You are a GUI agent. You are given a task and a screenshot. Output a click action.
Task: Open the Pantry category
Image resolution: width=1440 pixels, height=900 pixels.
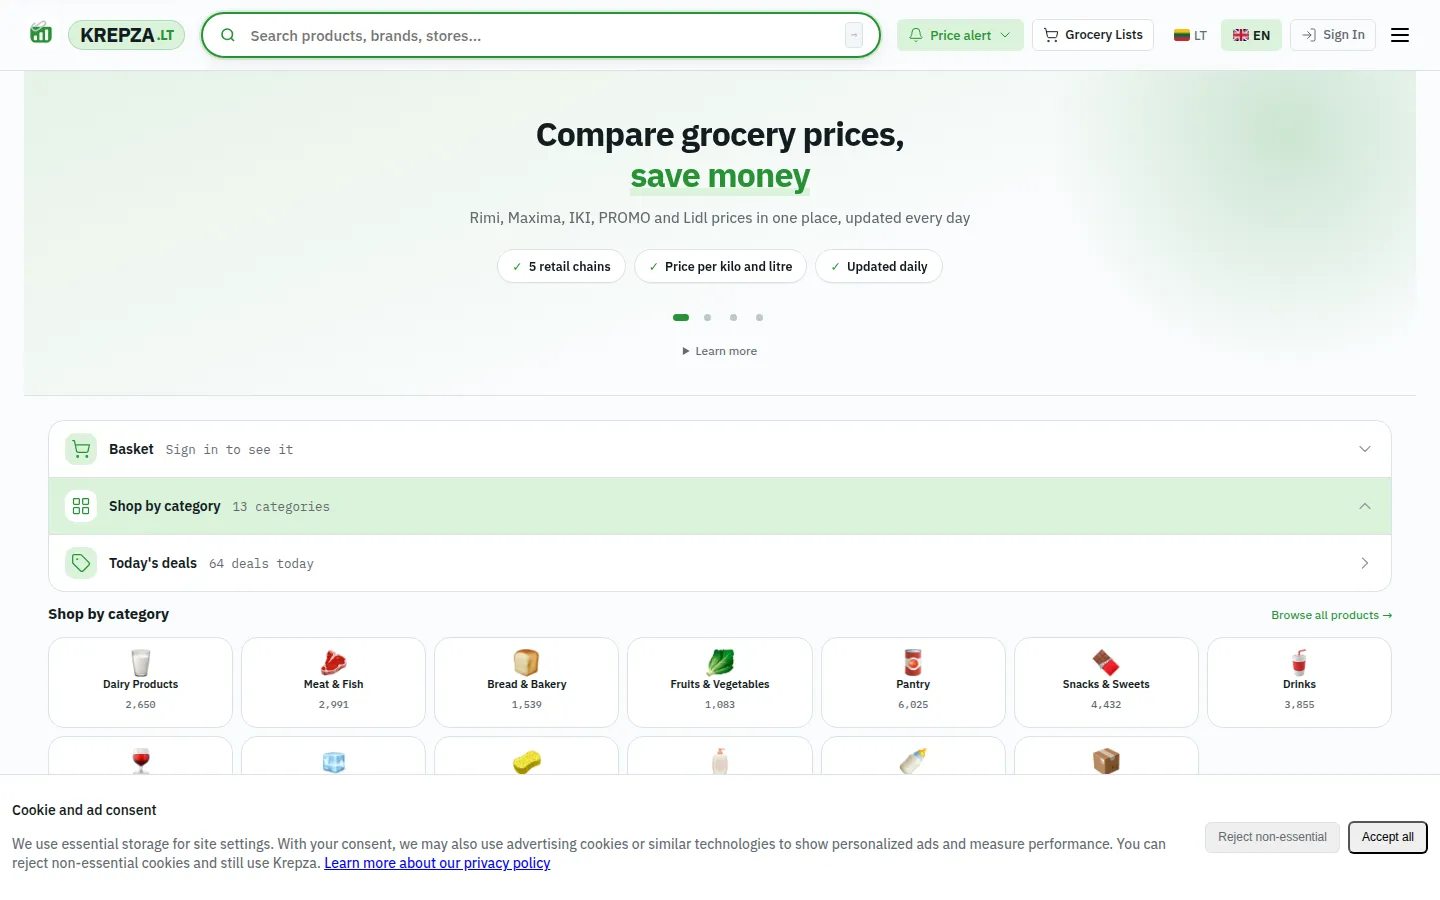913,682
